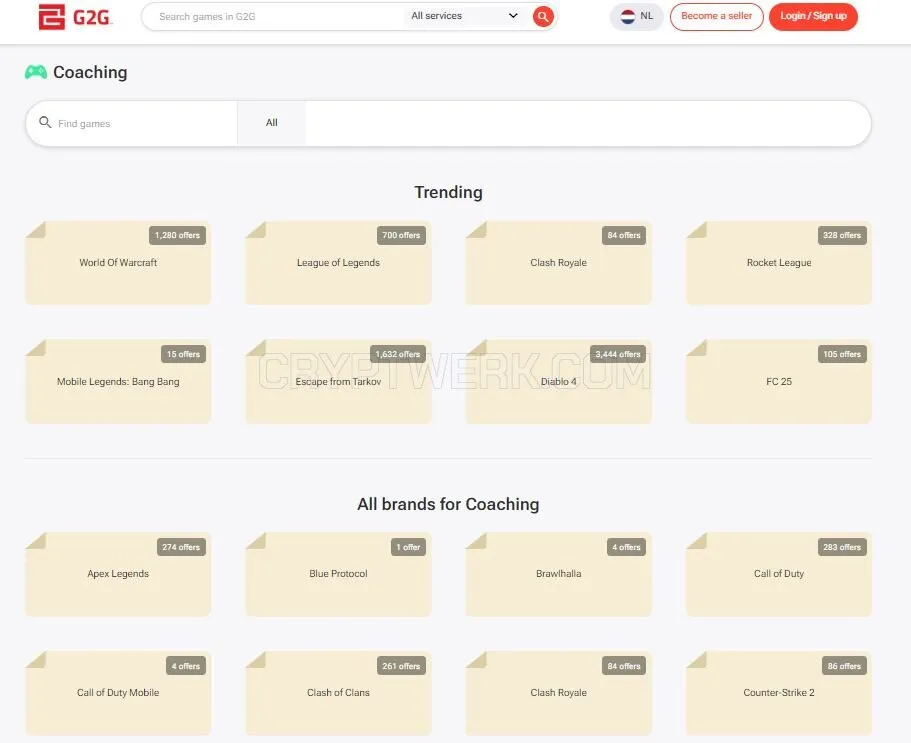This screenshot has width=911, height=743.
Task: Open World Of Warcraft coaching card
Action: point(118,263)
